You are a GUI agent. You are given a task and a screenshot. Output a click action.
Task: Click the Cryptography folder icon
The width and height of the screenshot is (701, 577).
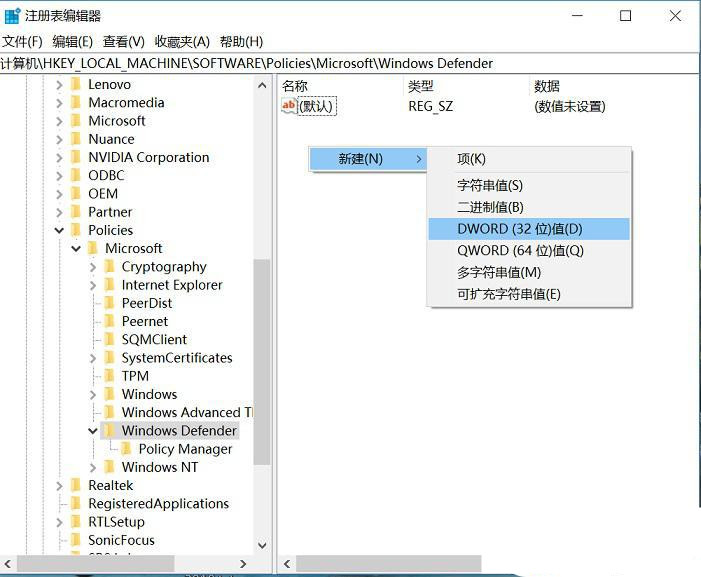[110, 267]
